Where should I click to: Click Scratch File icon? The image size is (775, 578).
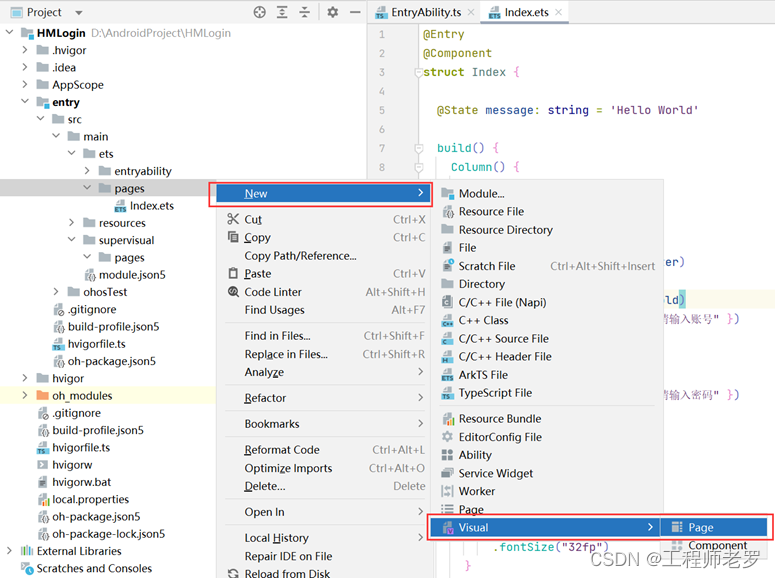point(448,266)
